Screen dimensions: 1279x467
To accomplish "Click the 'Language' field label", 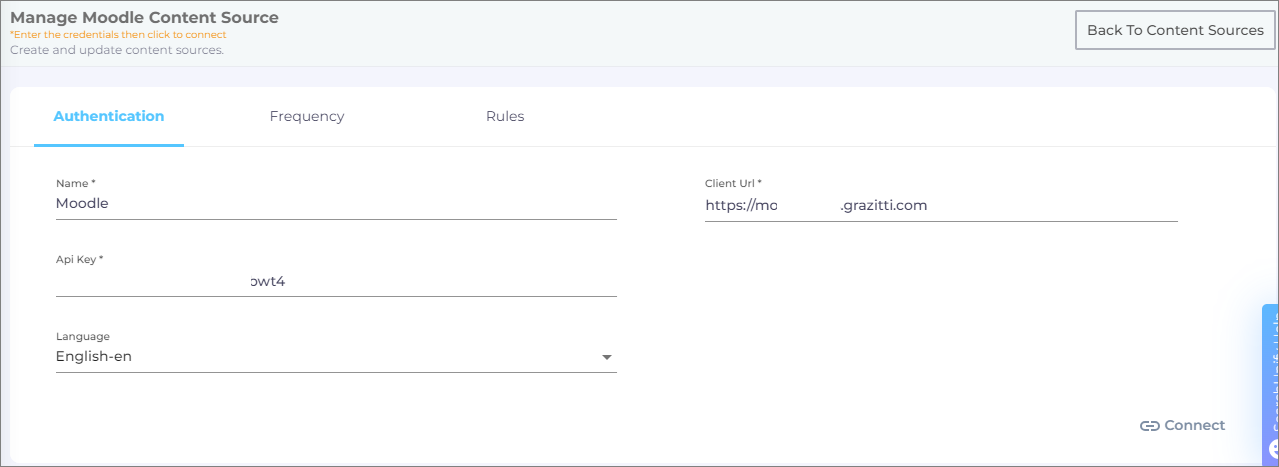I will tap(83, 337).
